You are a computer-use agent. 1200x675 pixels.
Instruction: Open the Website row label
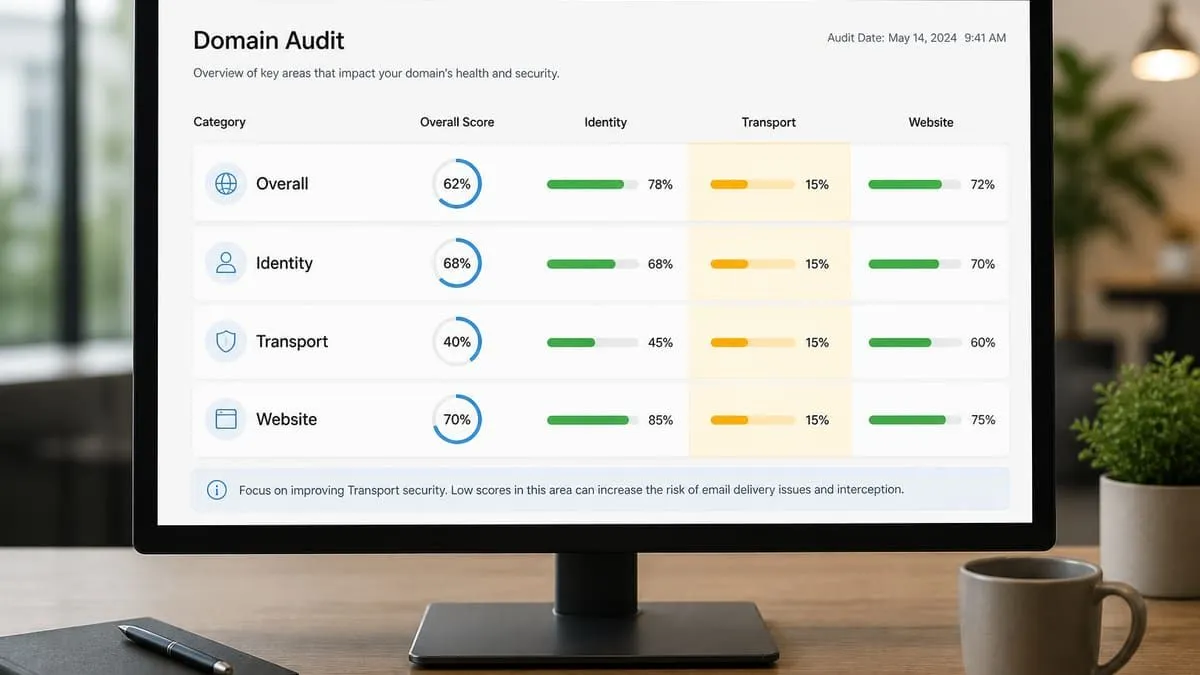click(x=286, y=419)
